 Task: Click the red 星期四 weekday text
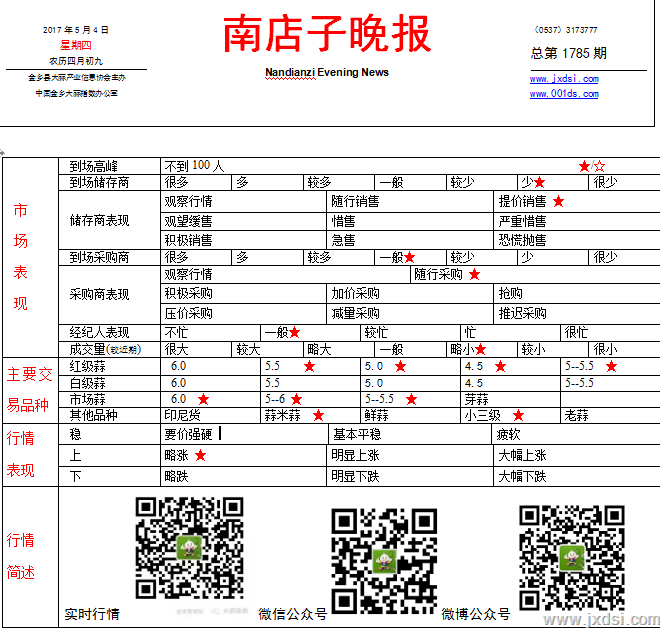[76, 45]
